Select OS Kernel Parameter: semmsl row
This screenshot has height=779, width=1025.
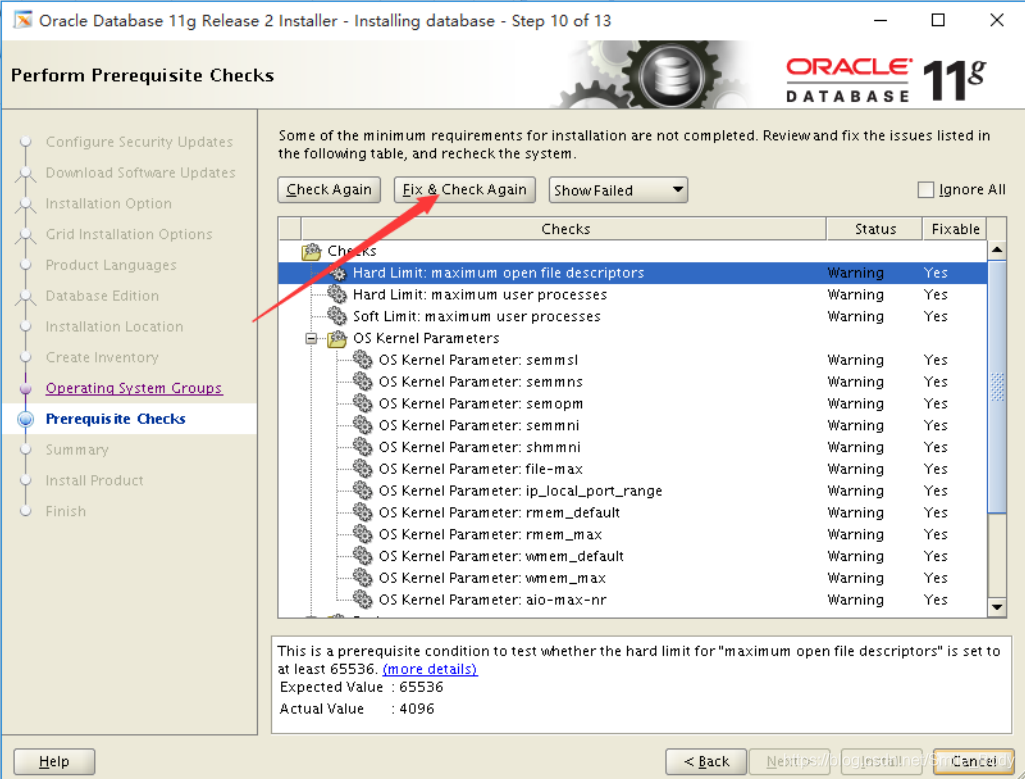click(x=633, y=360)
